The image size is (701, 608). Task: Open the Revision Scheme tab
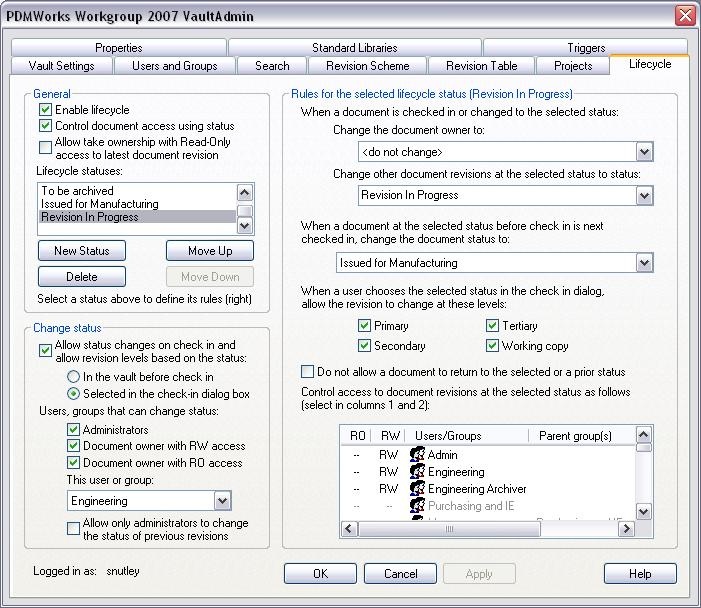point(367,66)
